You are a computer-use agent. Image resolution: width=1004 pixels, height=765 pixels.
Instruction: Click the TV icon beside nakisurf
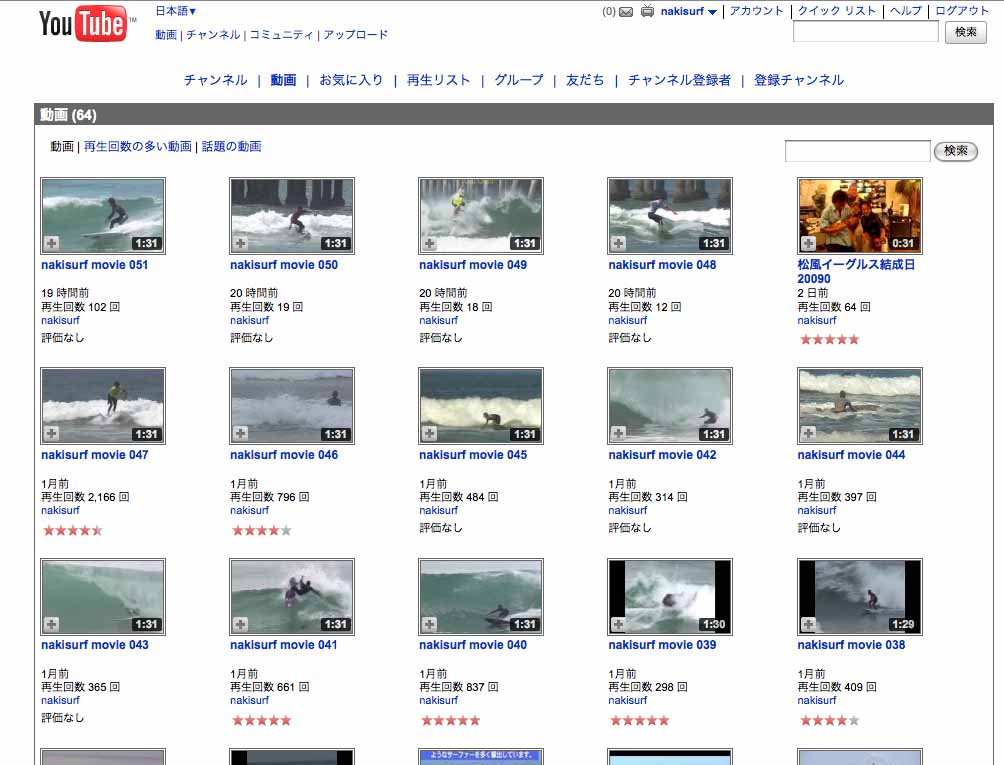(x=647, y=11)
